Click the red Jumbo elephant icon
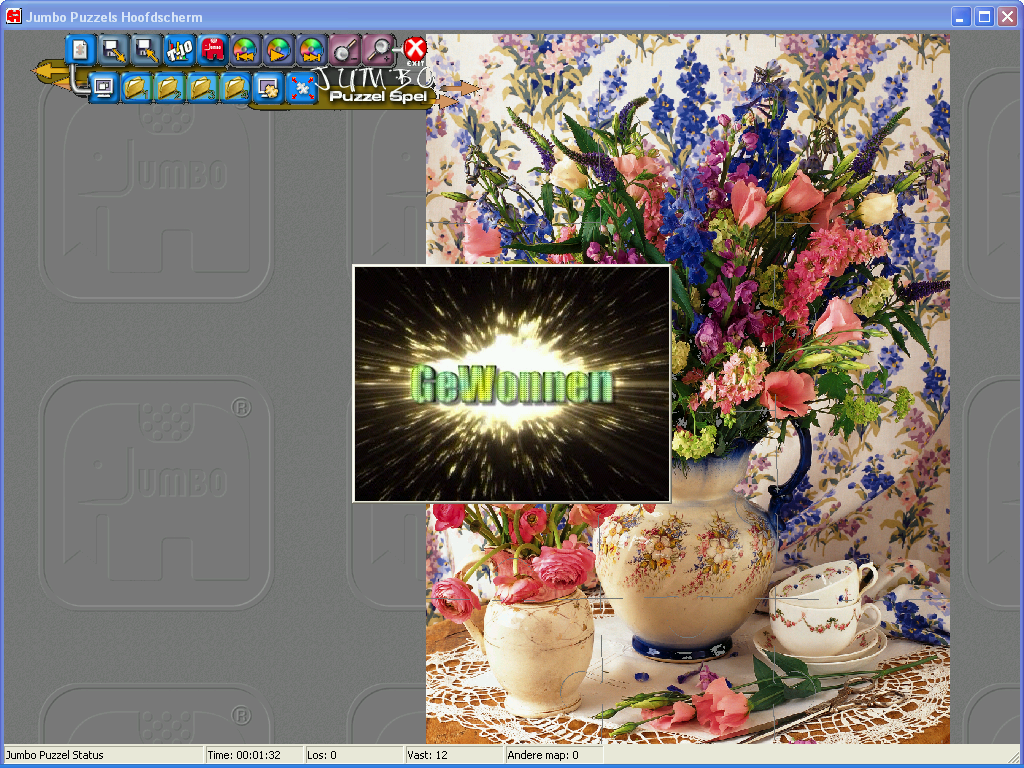 (x=212, y=50)
